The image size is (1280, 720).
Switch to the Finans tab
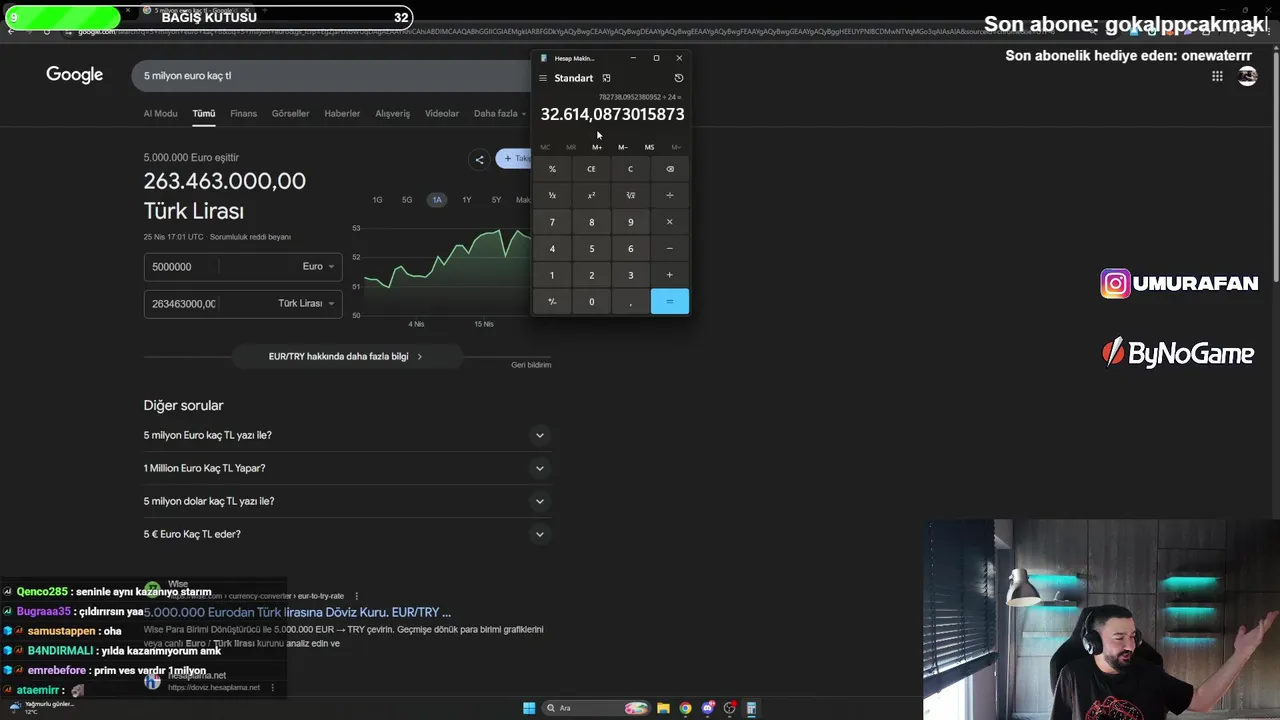[x=243, y=113]
